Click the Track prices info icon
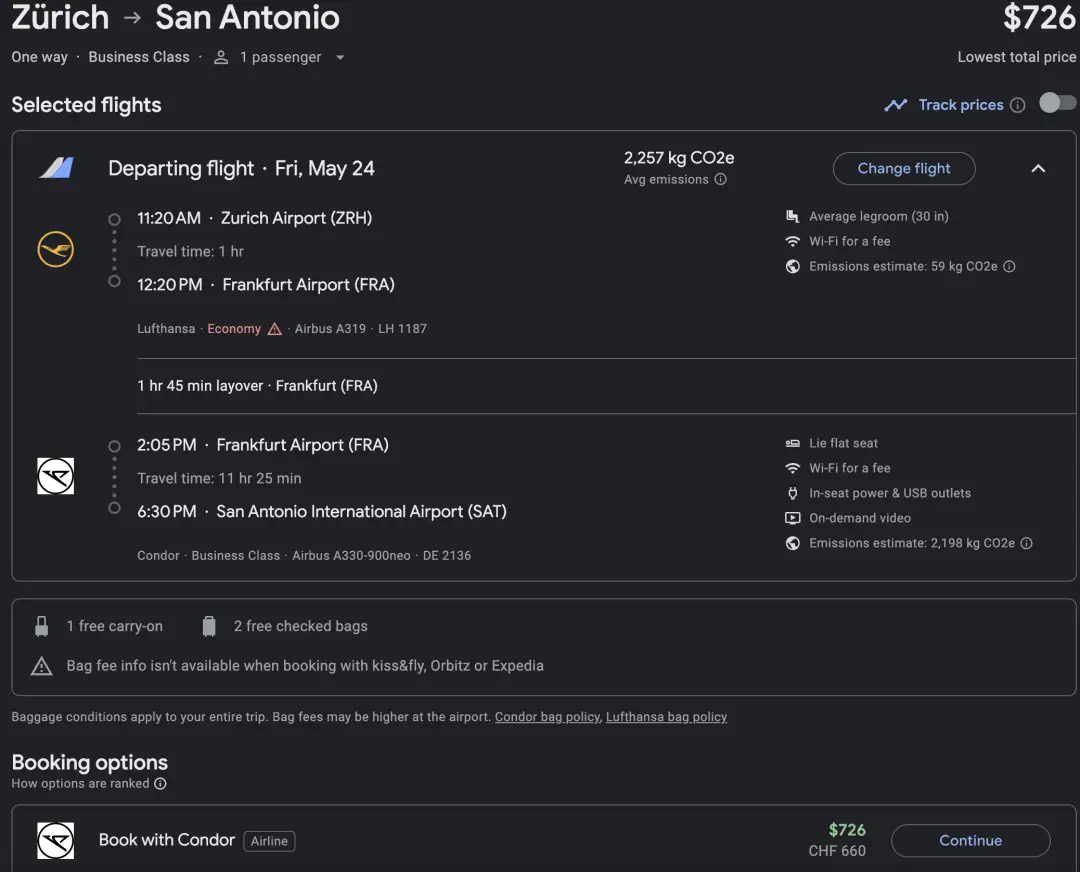Screen dimensions: 1080x872 1018,105
